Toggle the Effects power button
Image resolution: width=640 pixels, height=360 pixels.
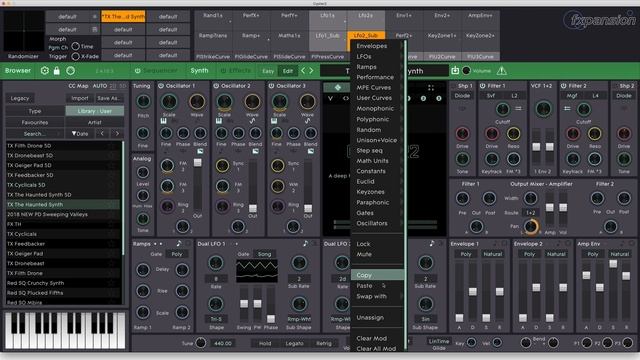223,71
